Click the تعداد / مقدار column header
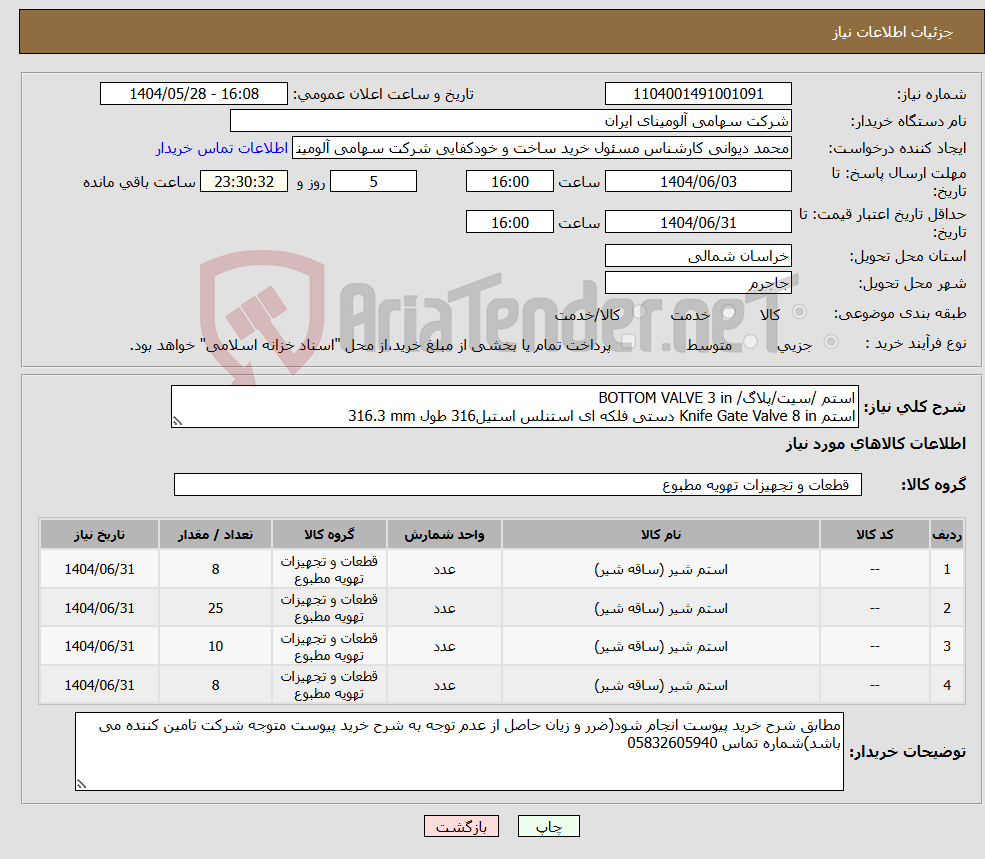985x859 pixels. pyautogui.click(x=215, y=535)
